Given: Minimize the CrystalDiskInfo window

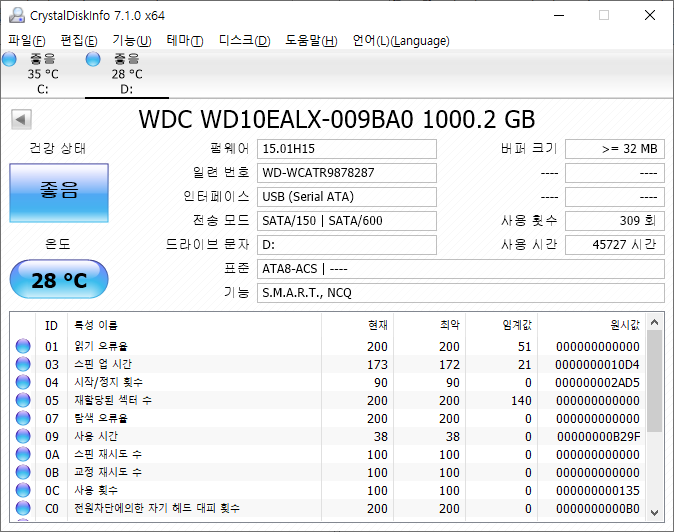Looking at the screenshot, I should pyautogui.click(x=559, y=15).
